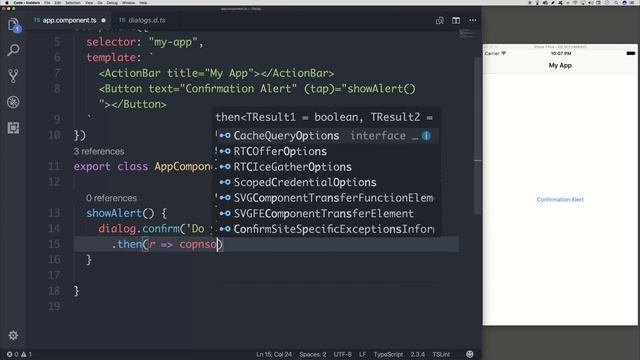Click the My App title in simulator
The width and height of the screenshot is (640, 360).
(560, 65)
